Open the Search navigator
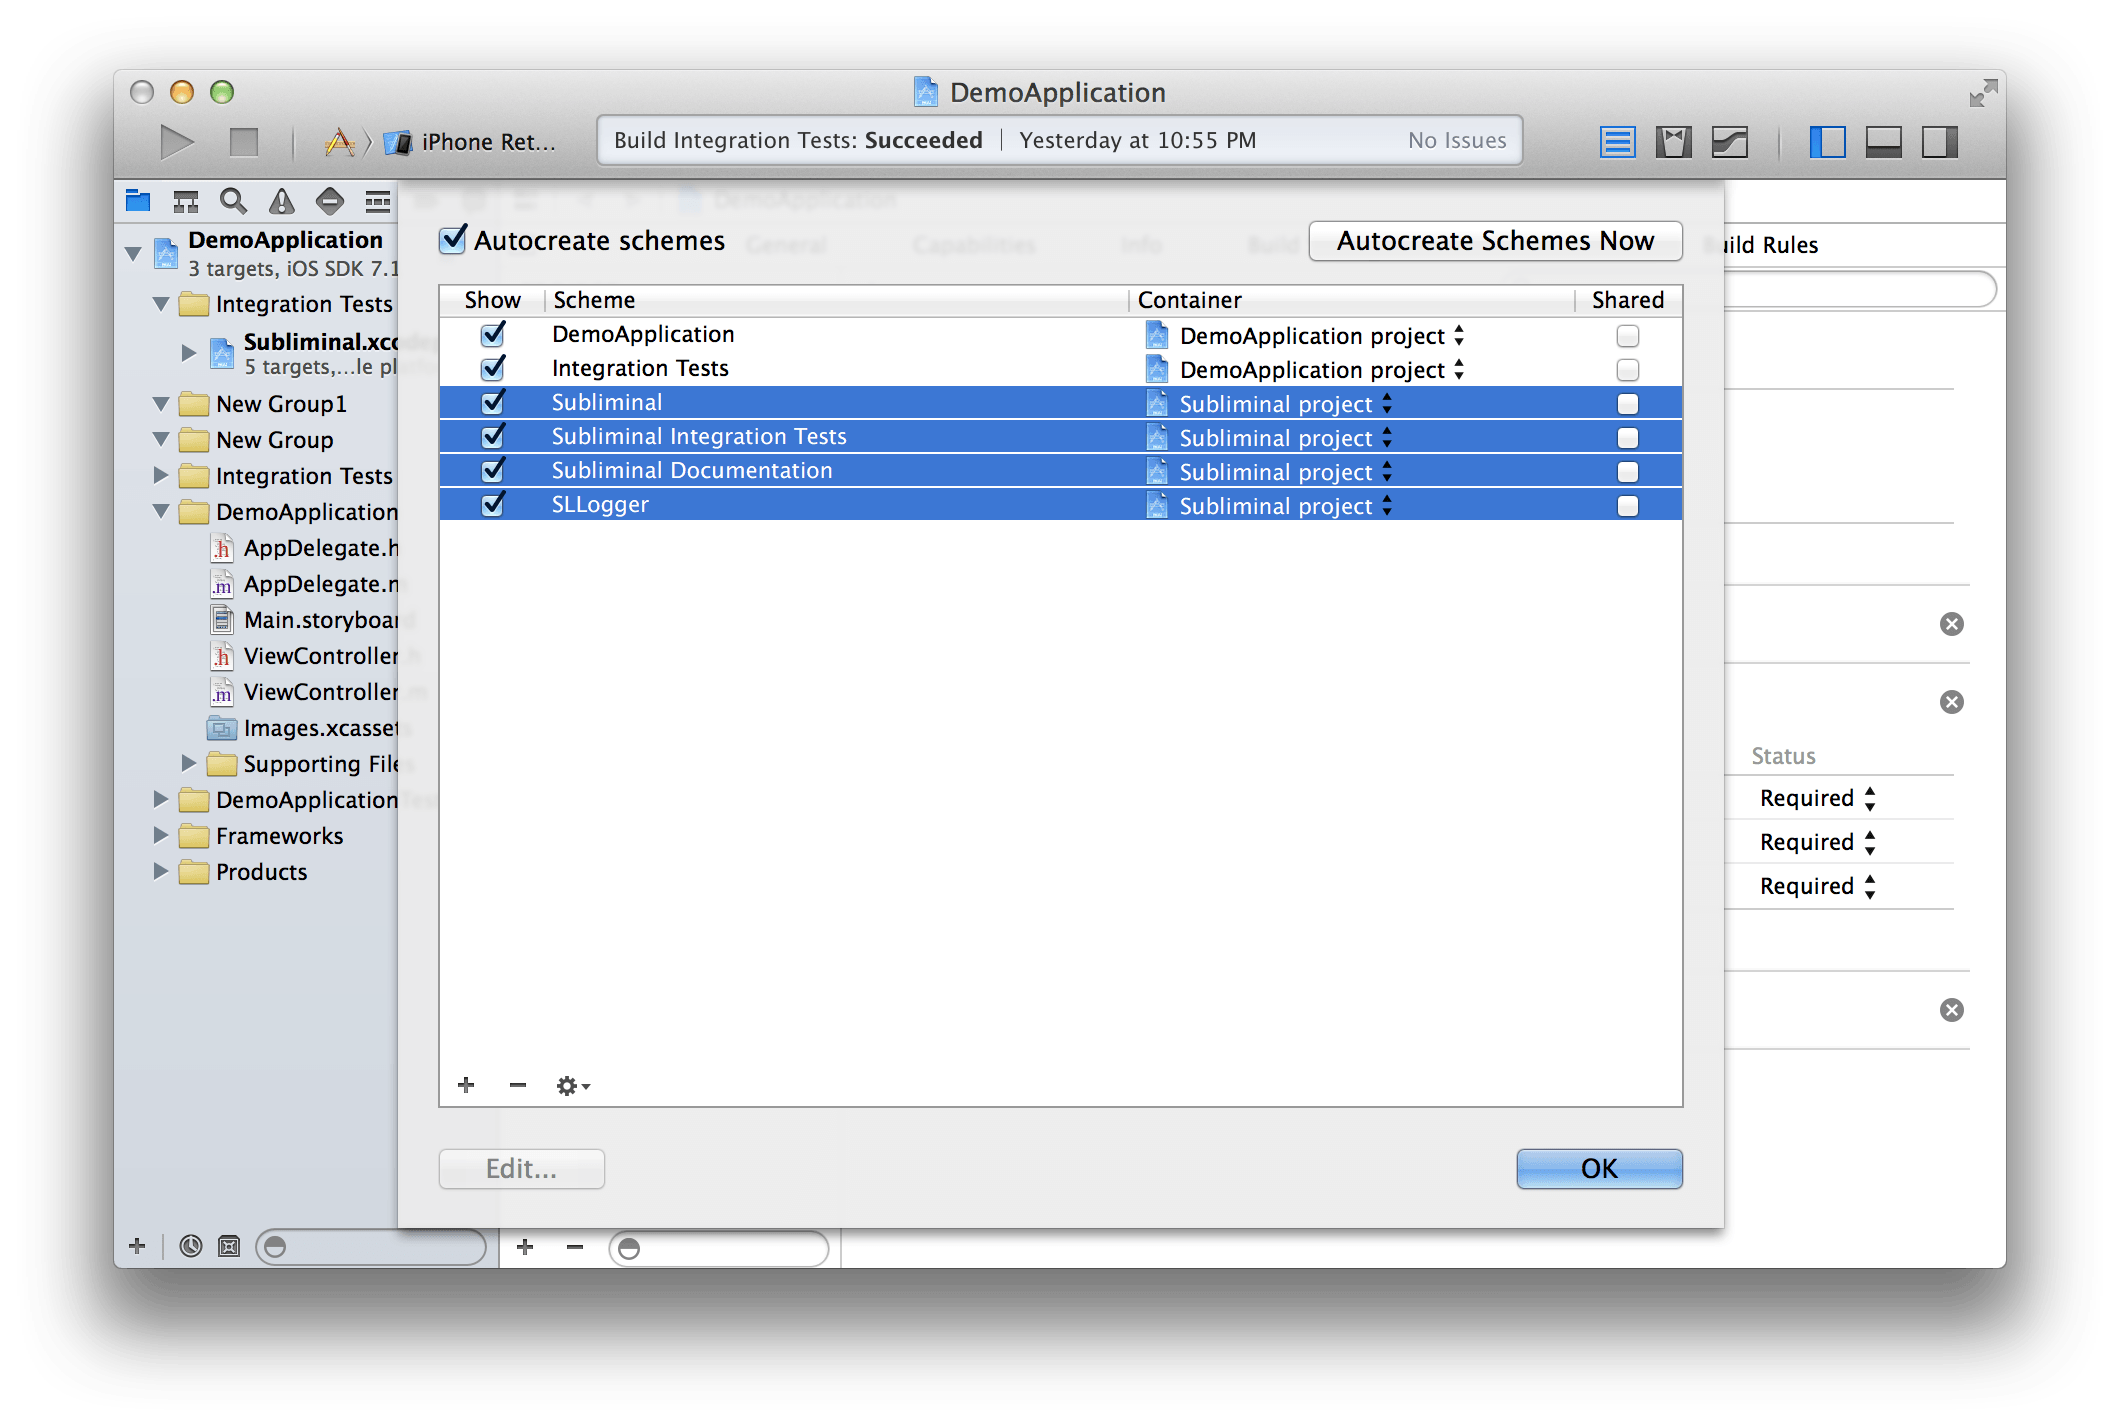The height and width of the screenshot is (1426, 2120). (233, 201)
